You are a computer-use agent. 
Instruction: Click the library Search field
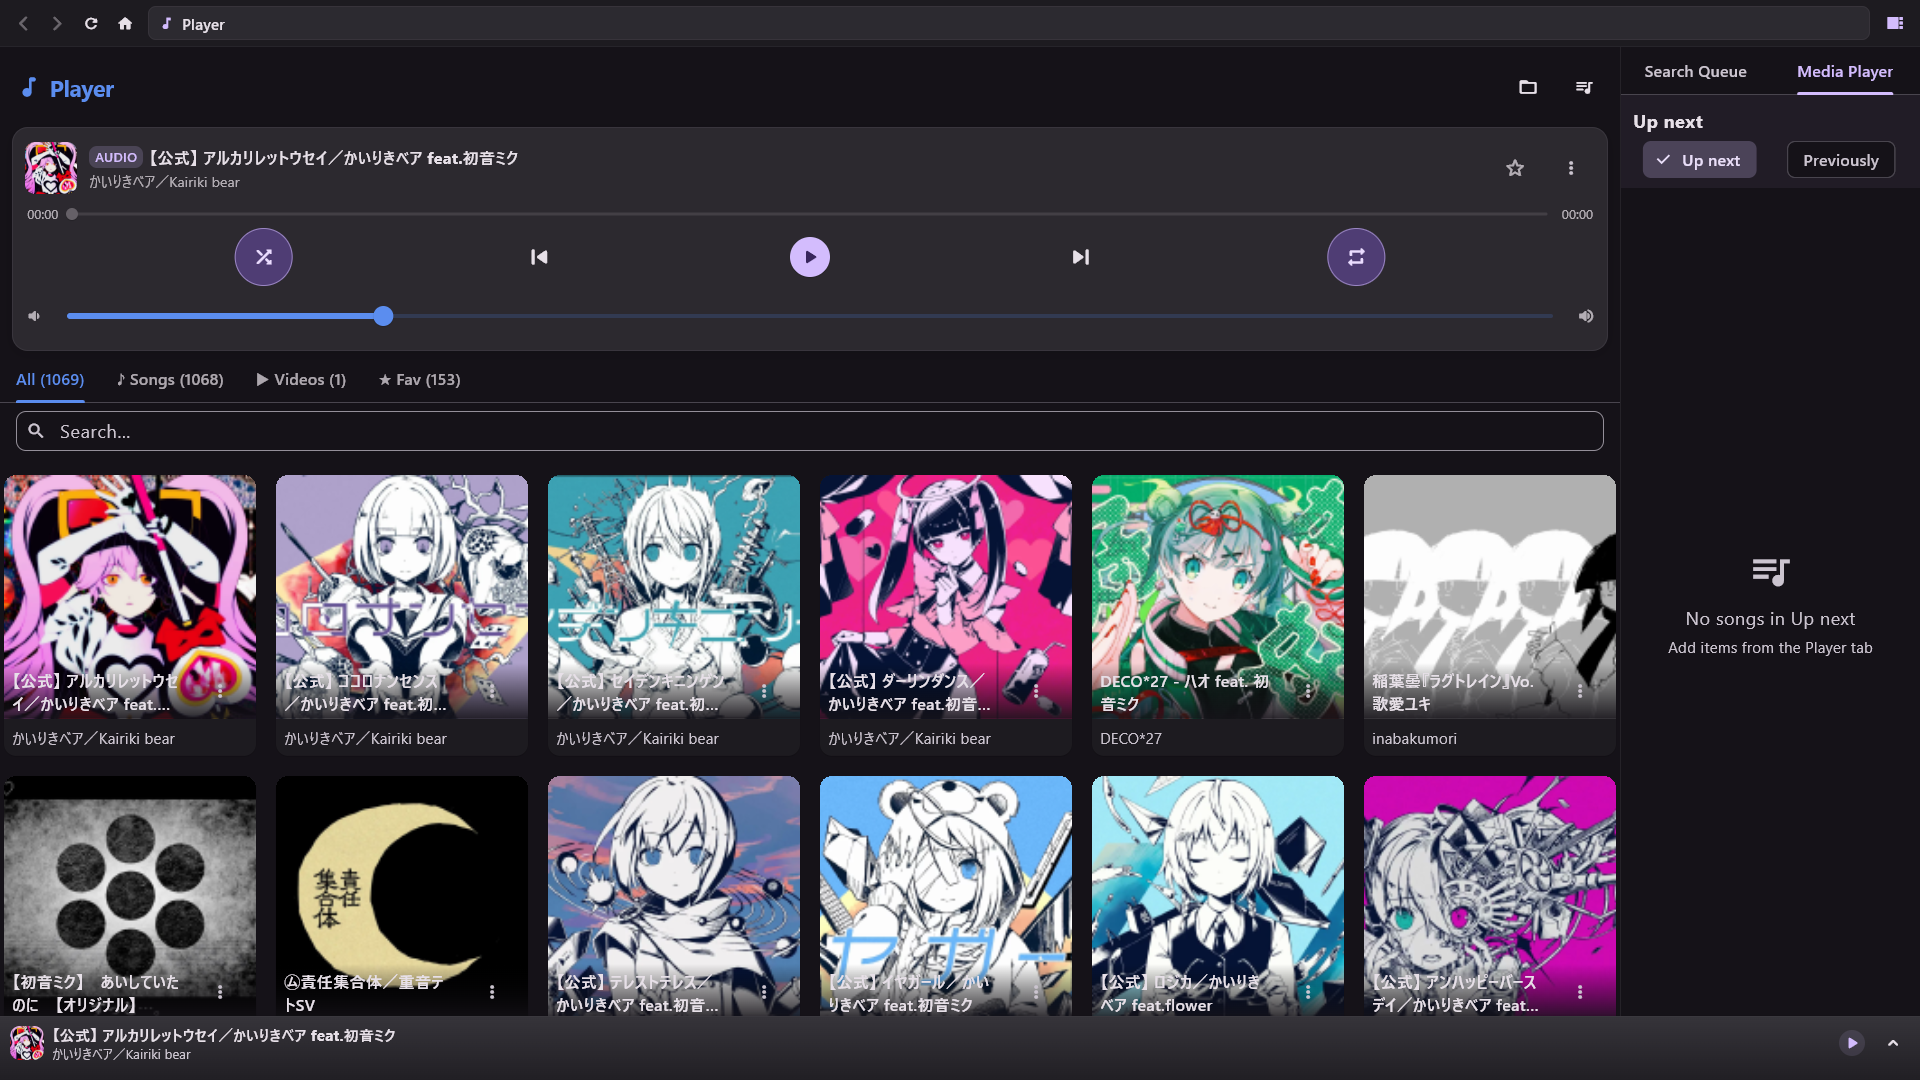point(810,431)
